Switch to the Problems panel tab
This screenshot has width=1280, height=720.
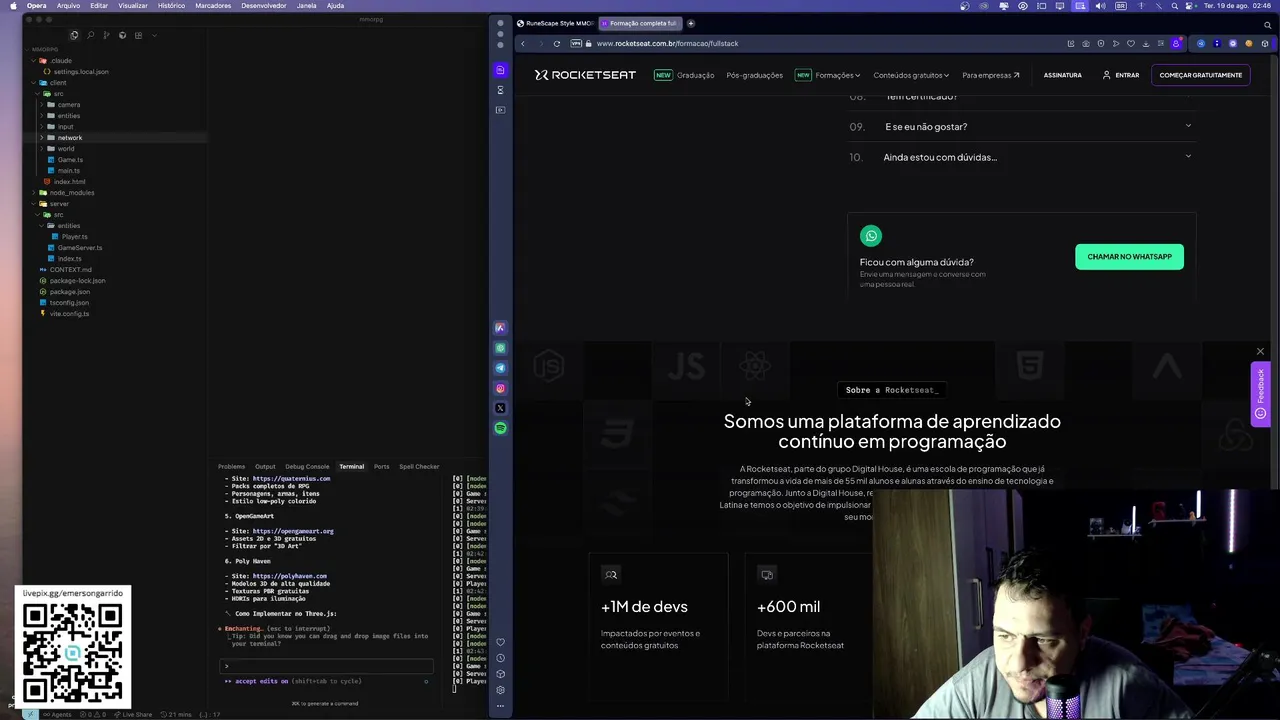(231, 466)
